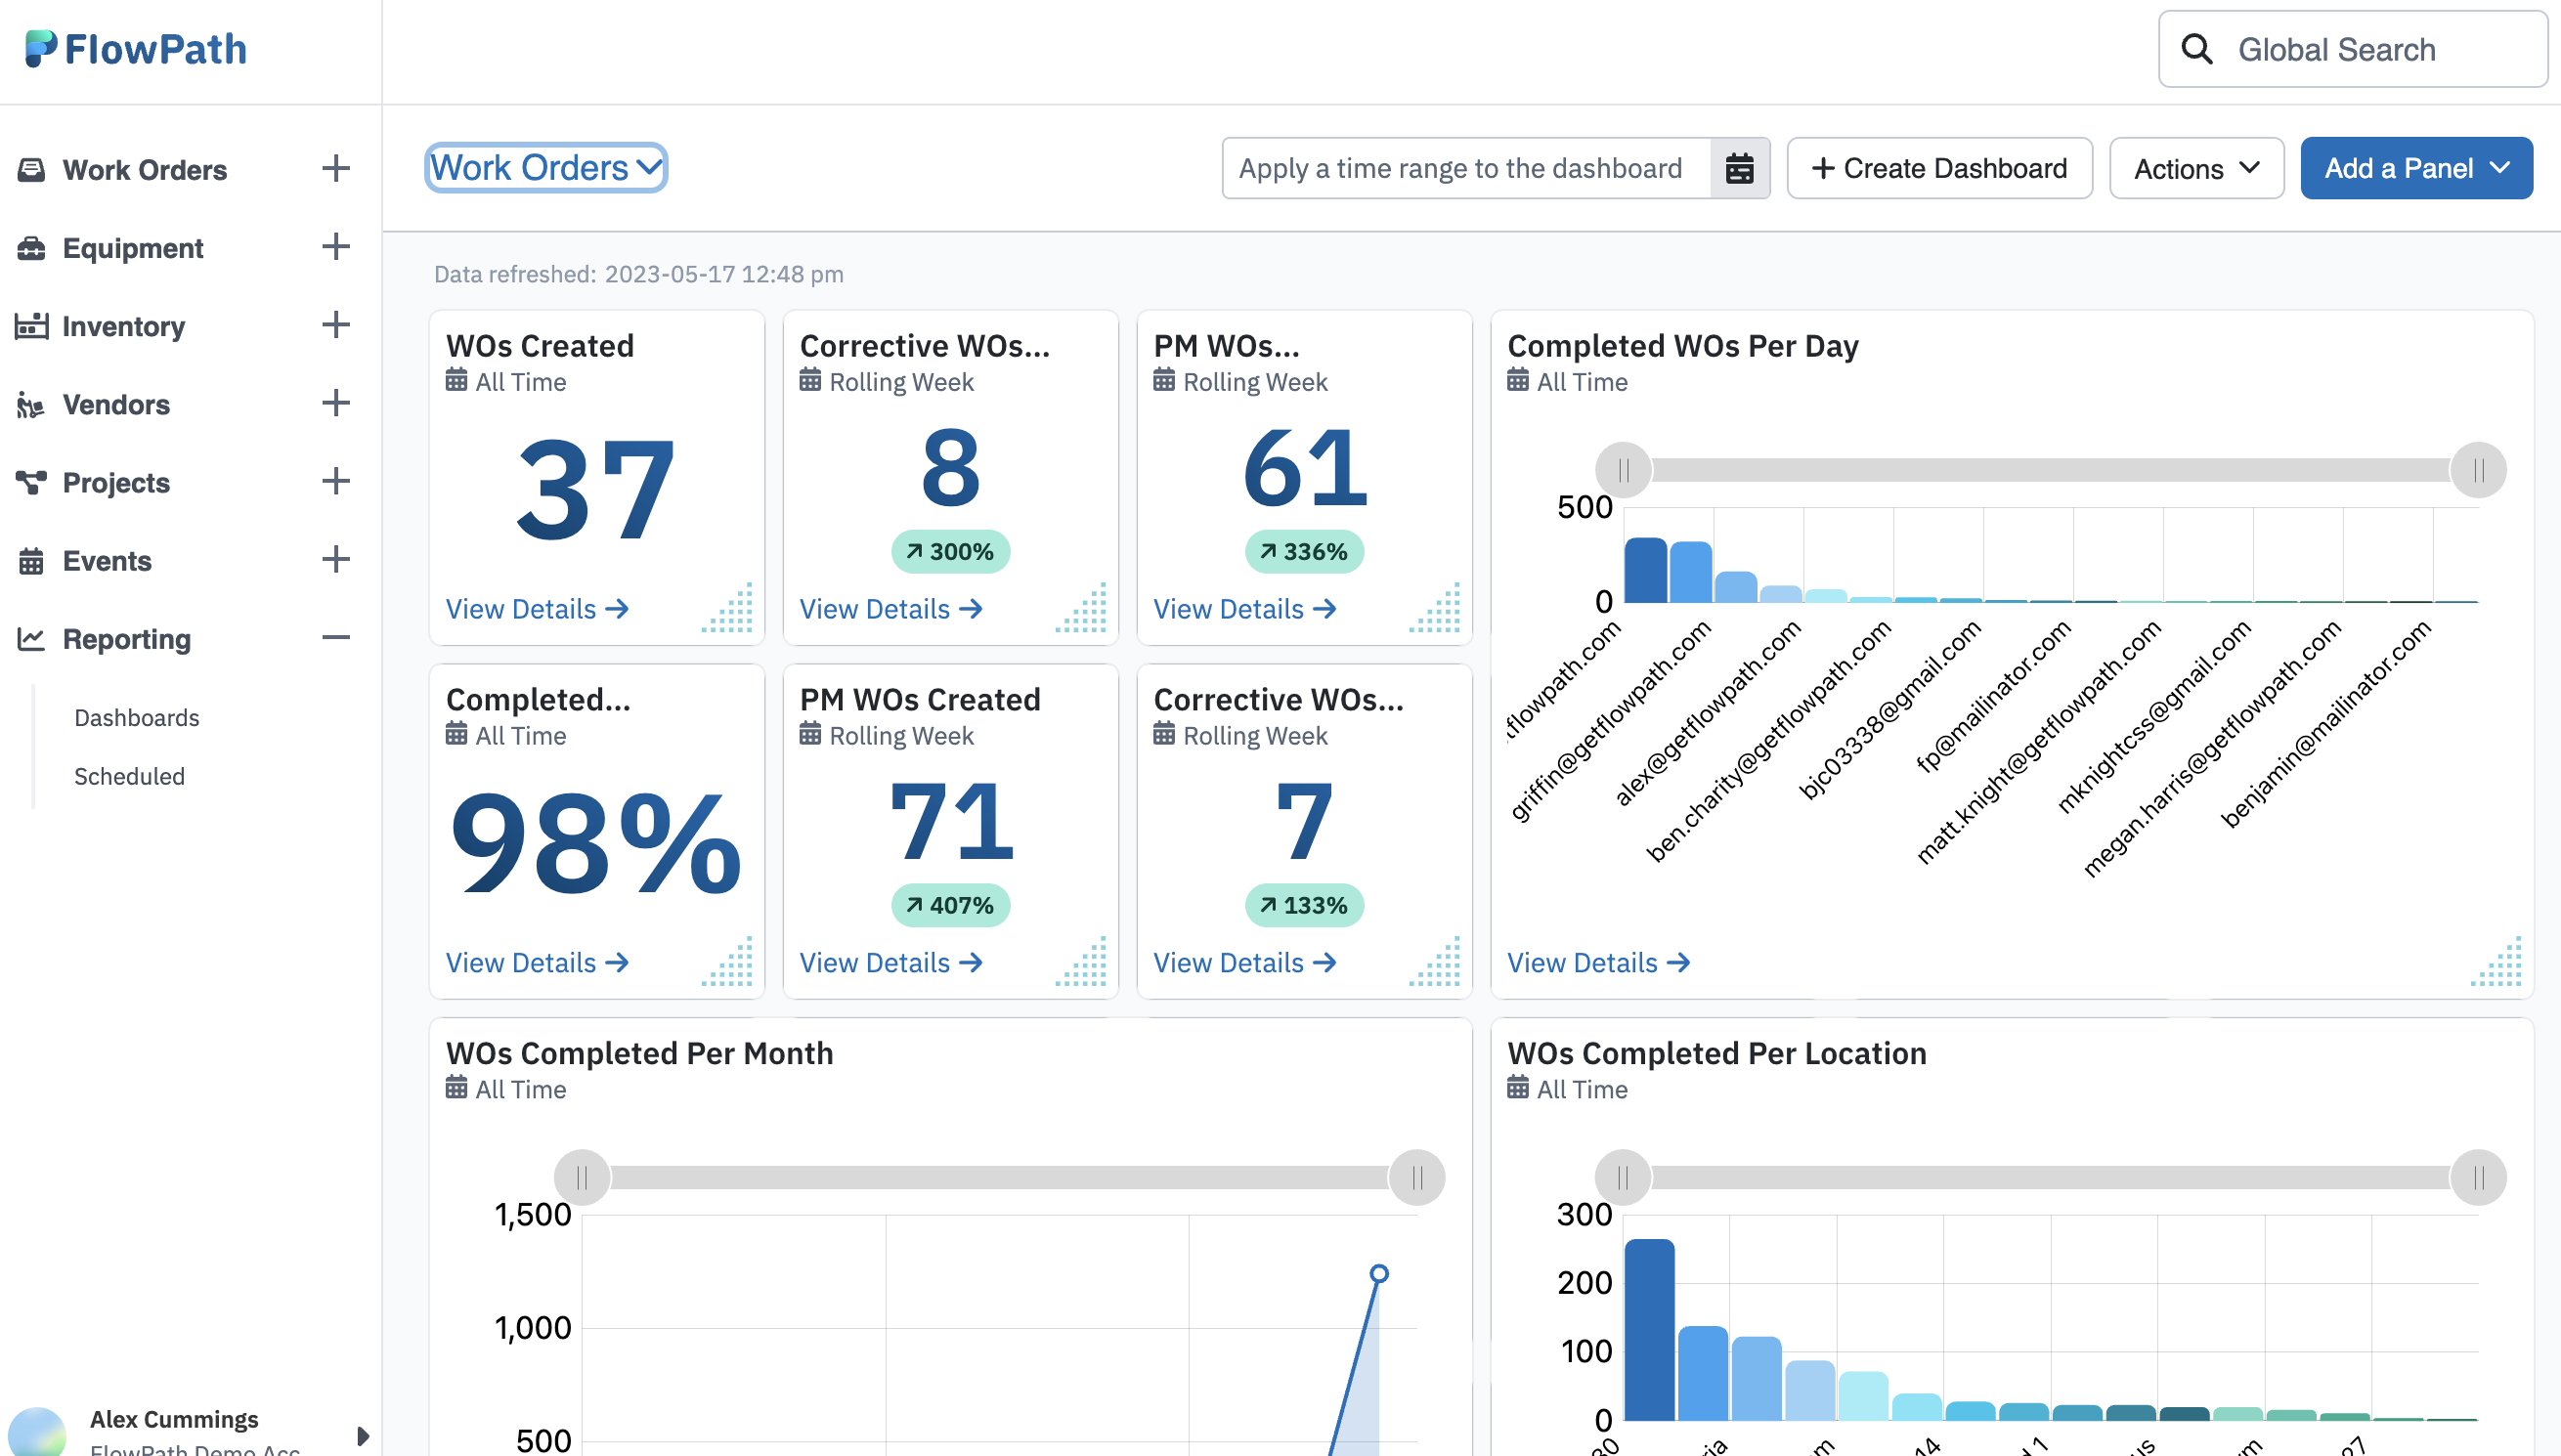Select the Projects icon in the navigation

[32, 482]
